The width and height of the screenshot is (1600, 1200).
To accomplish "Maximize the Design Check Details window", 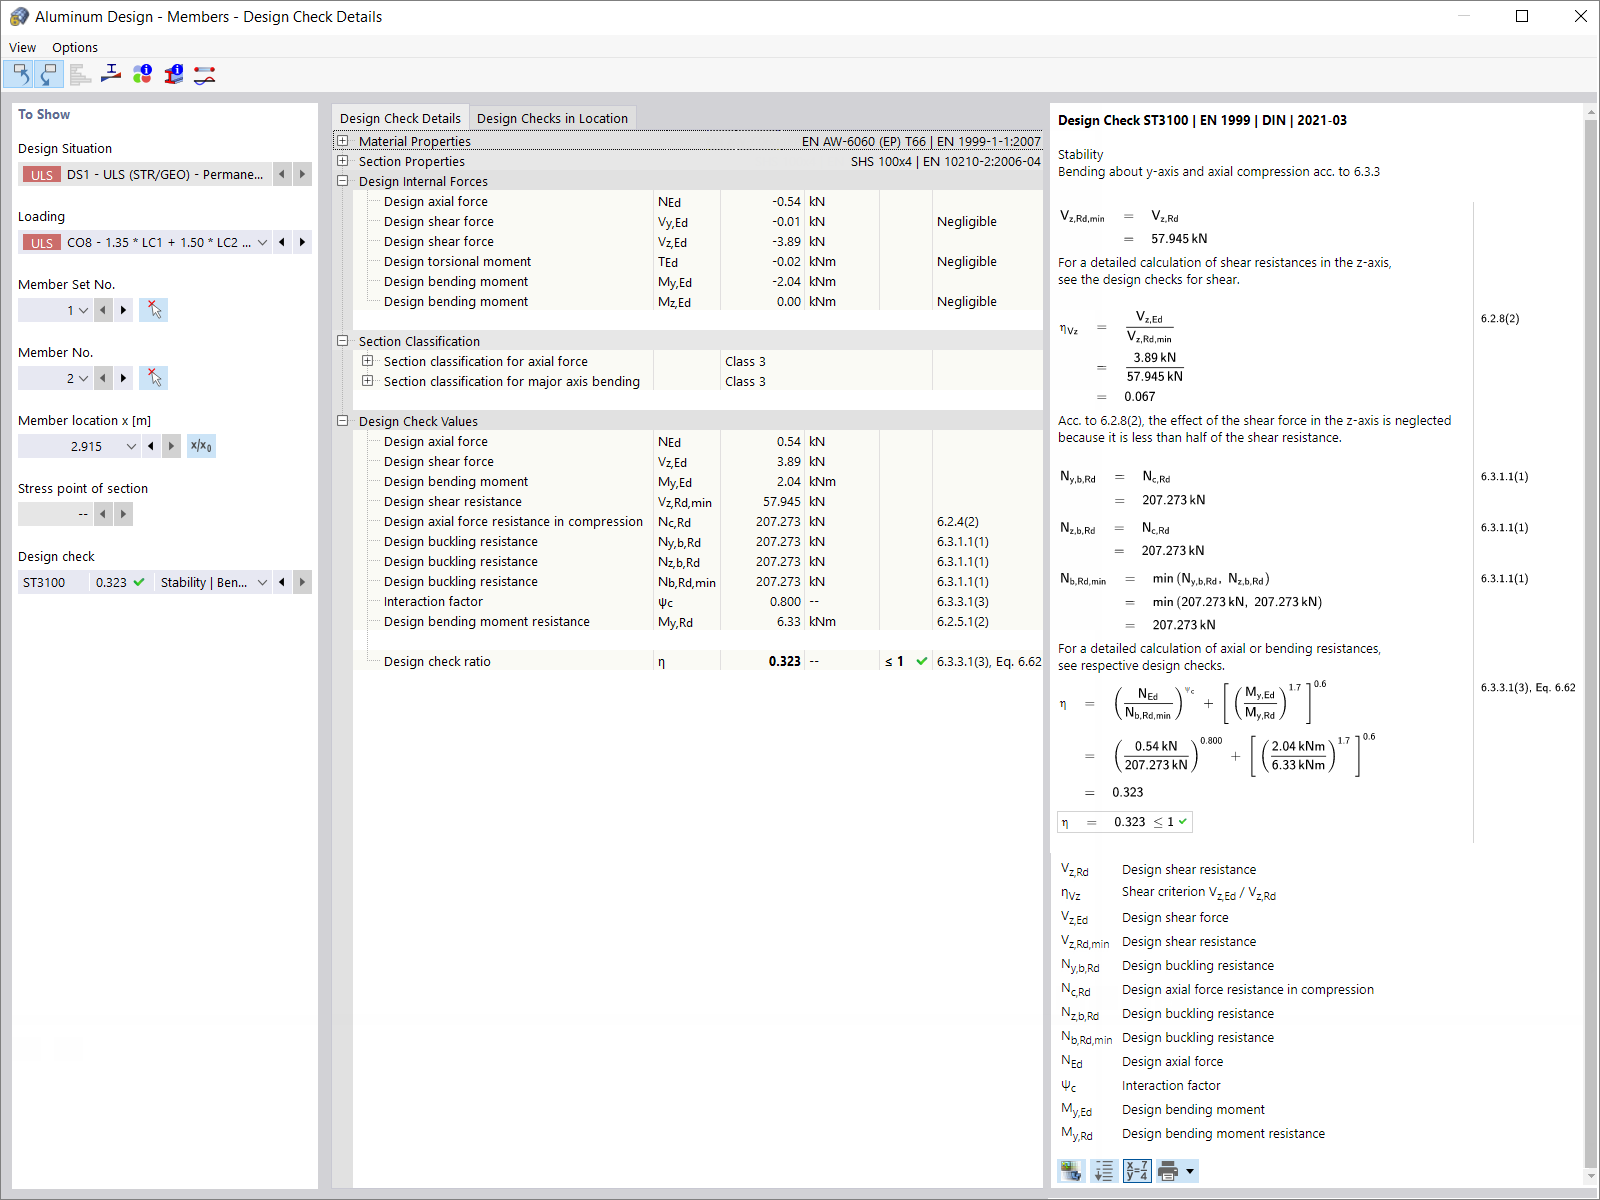I will coord(1522,16).
